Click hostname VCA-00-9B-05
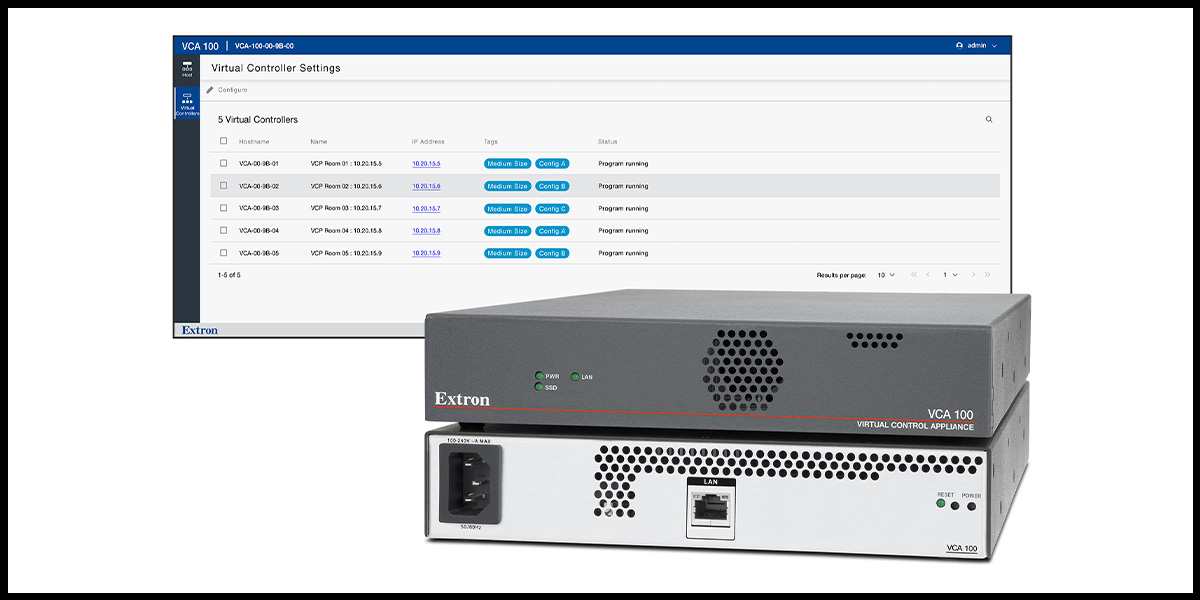Viewport: 1200px width, 600px height. tap(259, 253)
